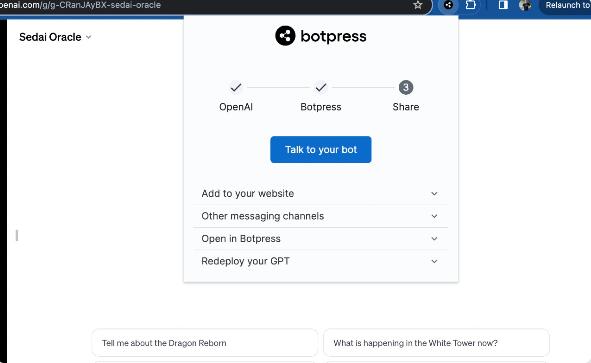This screenshot has height=363, width=591.
Task: Select step 3 Share indicator
Action: point(406,87)
